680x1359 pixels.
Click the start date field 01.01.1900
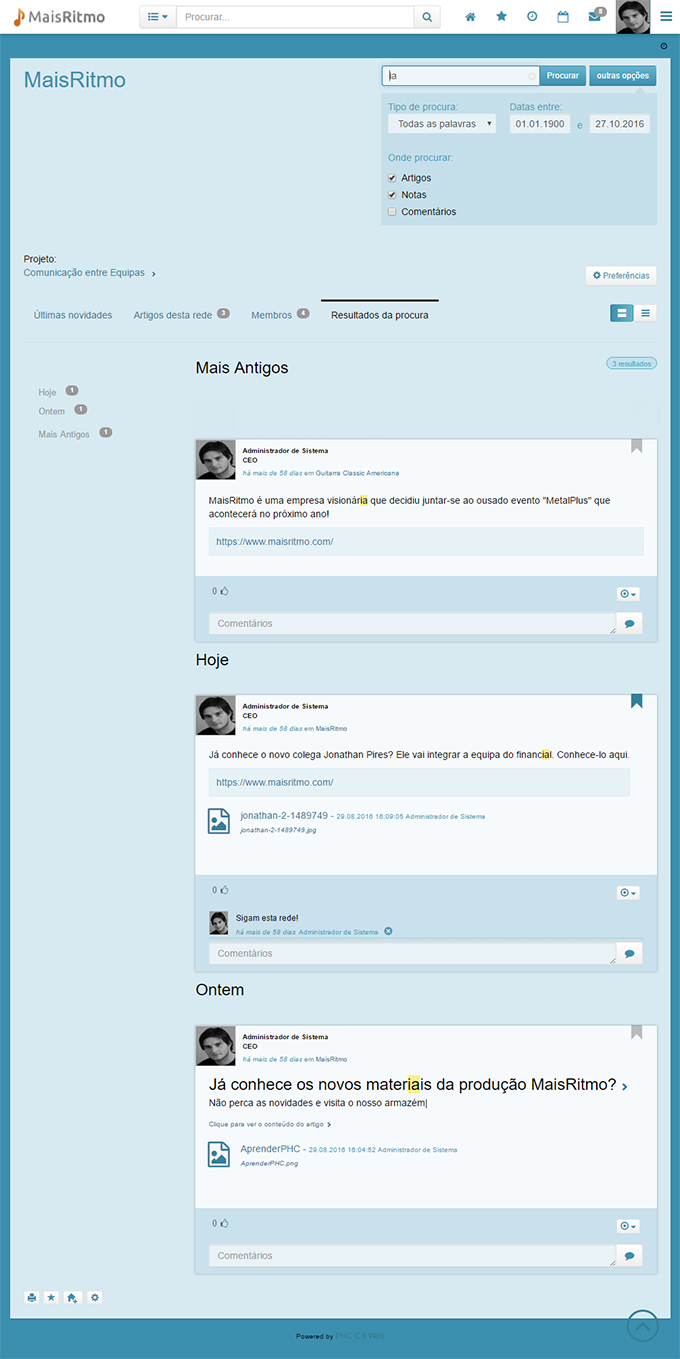[540, 124]
